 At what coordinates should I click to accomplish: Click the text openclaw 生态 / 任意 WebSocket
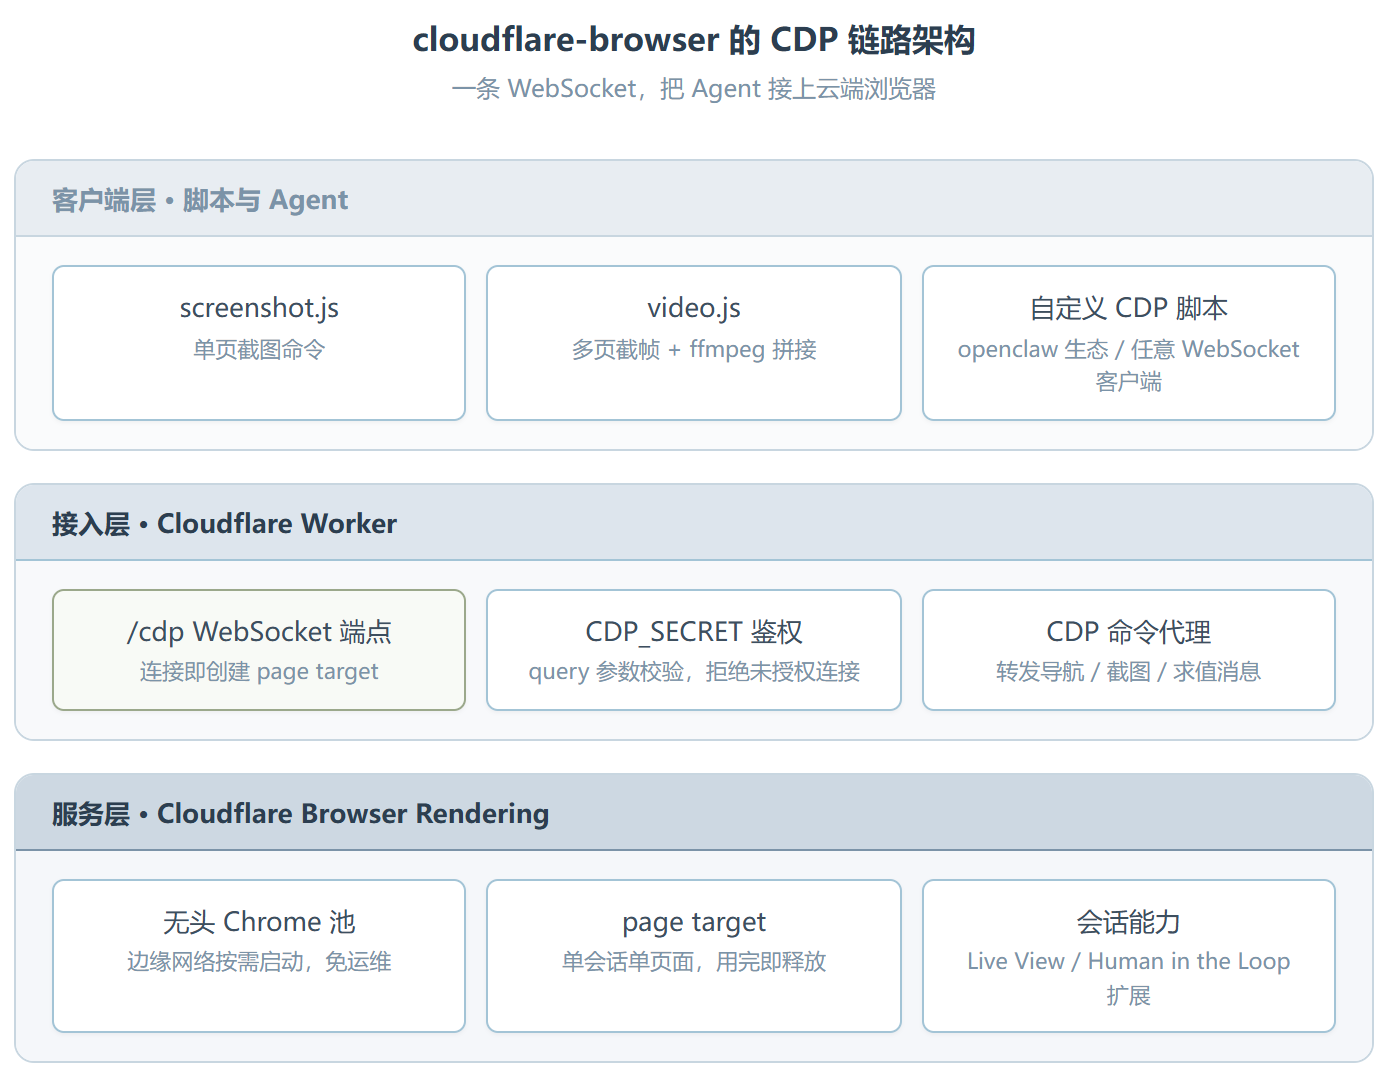pos(1129,350)
